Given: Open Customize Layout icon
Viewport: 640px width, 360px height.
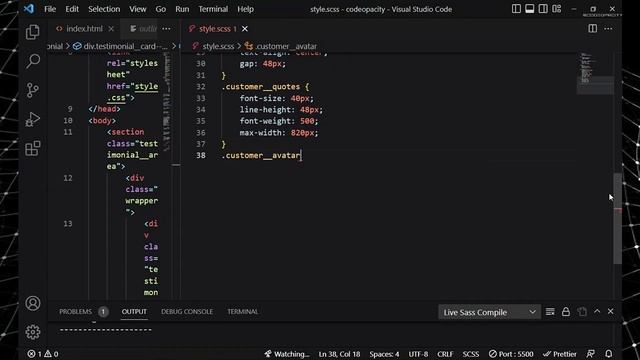Looking at the screenshot, I should [556, 9].
